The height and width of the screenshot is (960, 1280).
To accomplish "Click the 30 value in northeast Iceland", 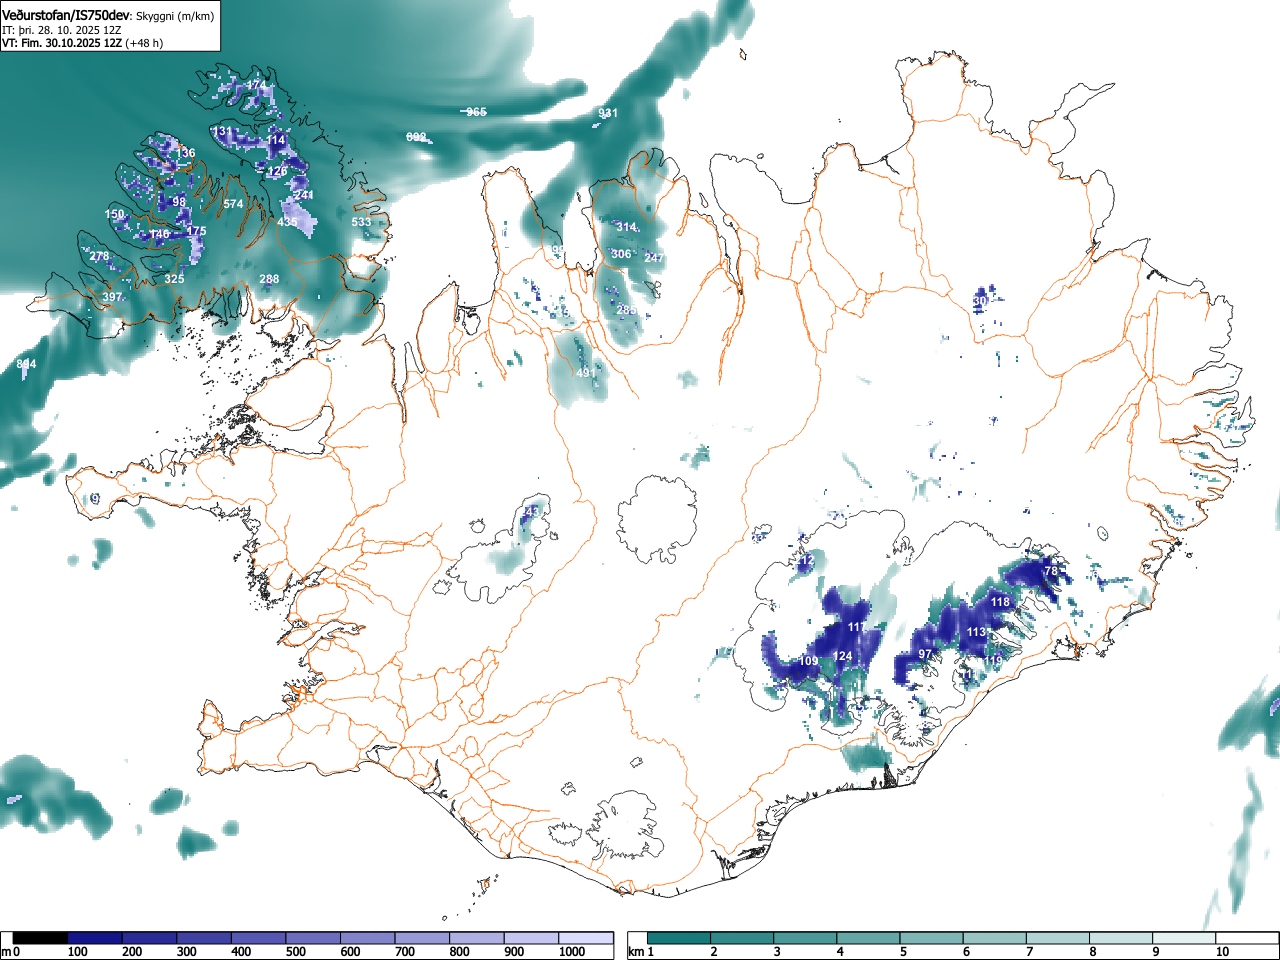I will coord(980,300).
